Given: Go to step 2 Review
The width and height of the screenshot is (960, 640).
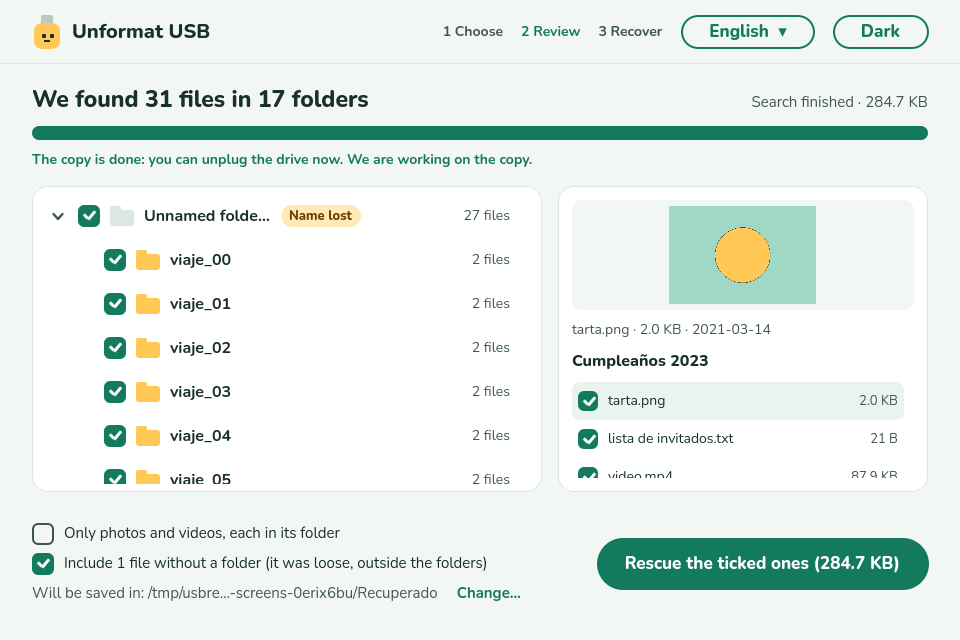Looking at the screenshot, I should [550, 32].
